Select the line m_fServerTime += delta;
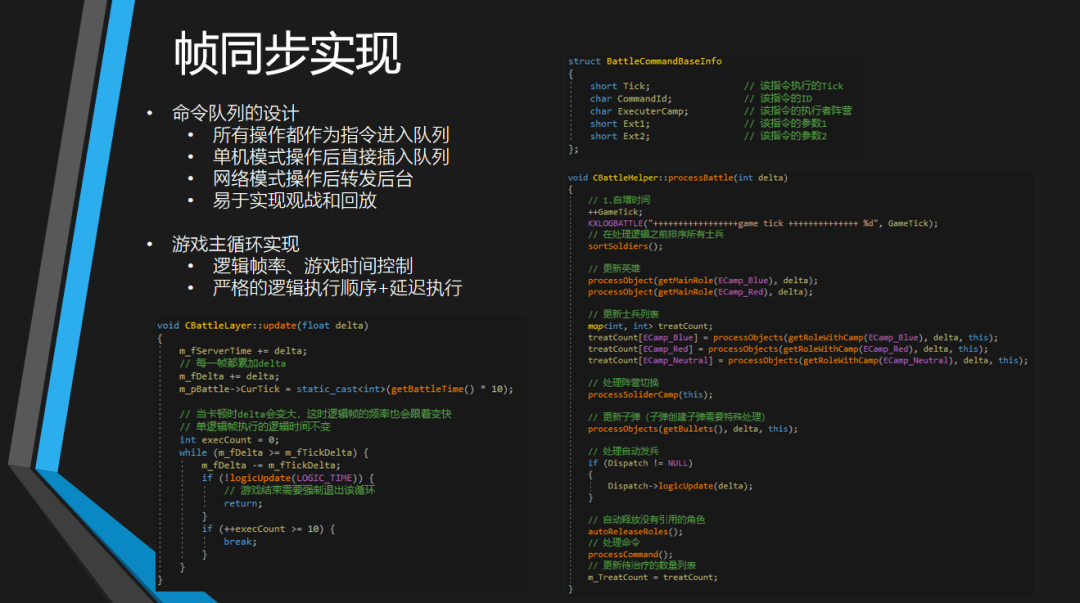1080x603 pixels. tap(243, 351)
